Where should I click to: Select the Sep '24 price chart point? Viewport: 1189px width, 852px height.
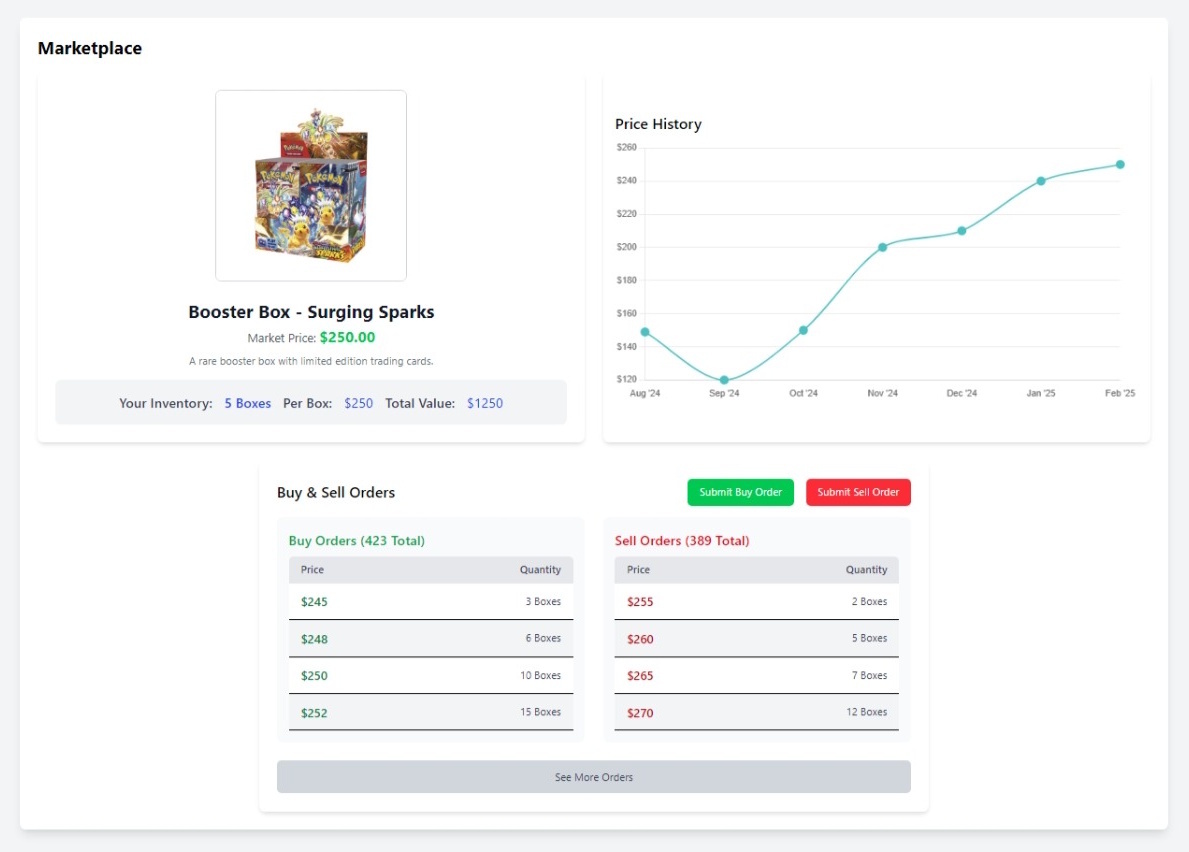(x=724, y=380)
